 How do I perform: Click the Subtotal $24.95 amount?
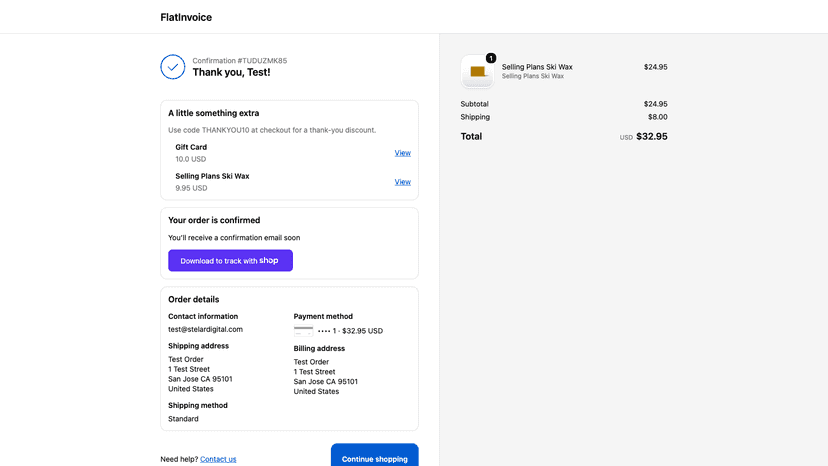point(655,104)
